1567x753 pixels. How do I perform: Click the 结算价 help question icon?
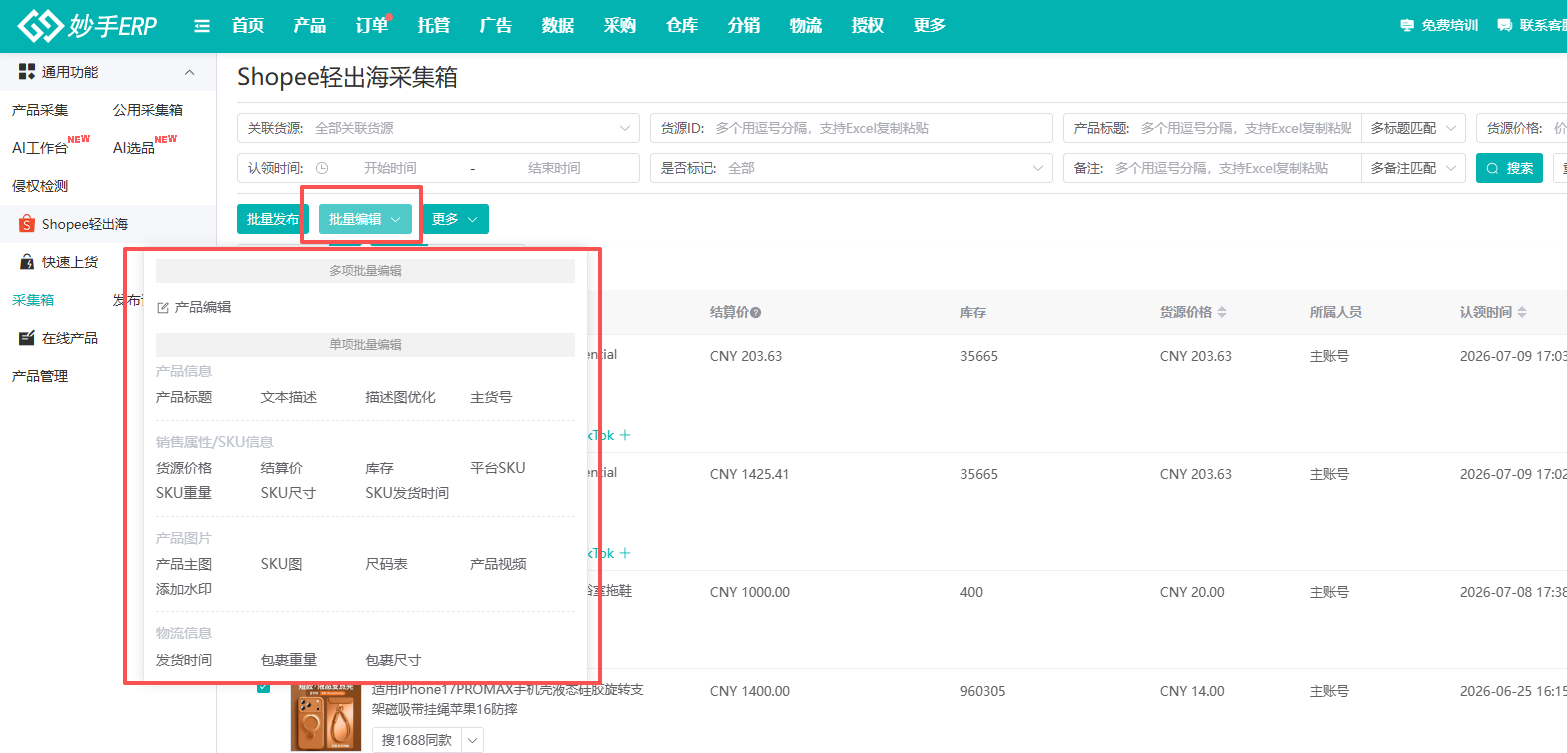756,313
